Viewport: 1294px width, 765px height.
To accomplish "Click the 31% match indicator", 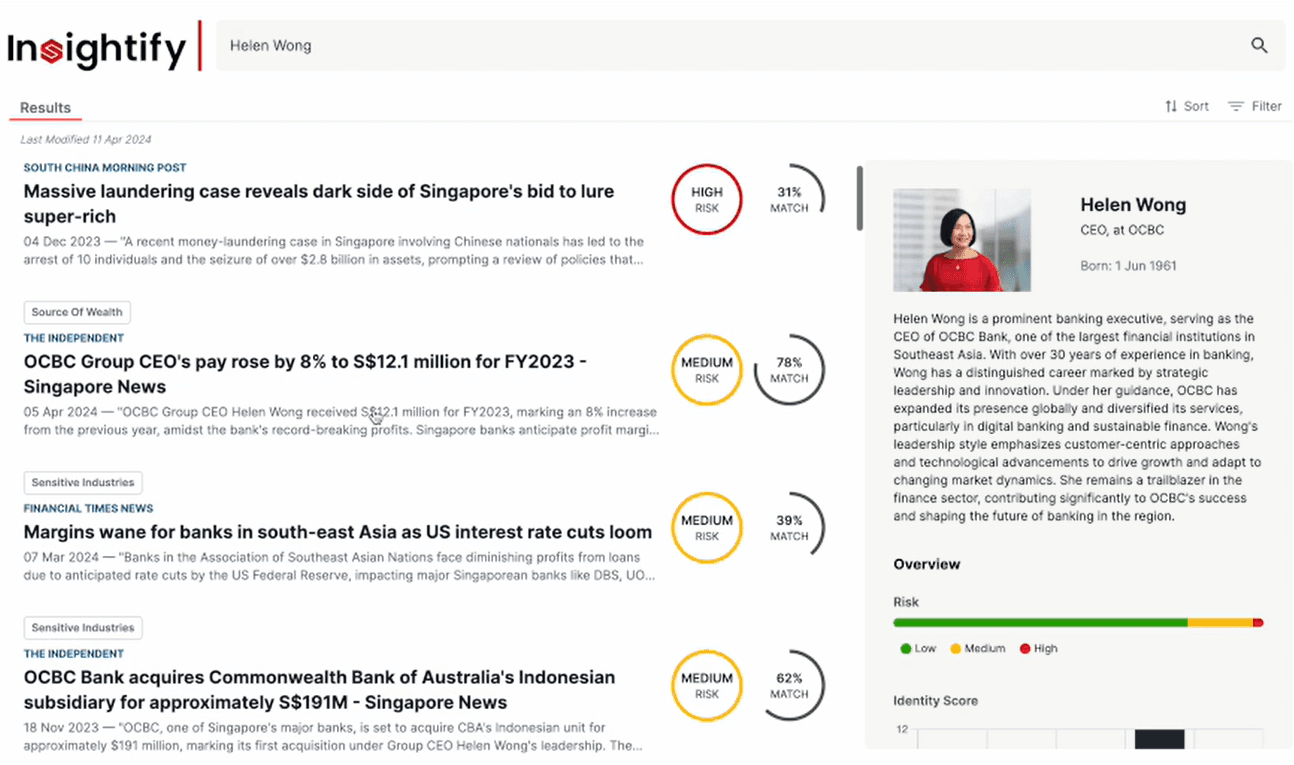I will 789,199.
